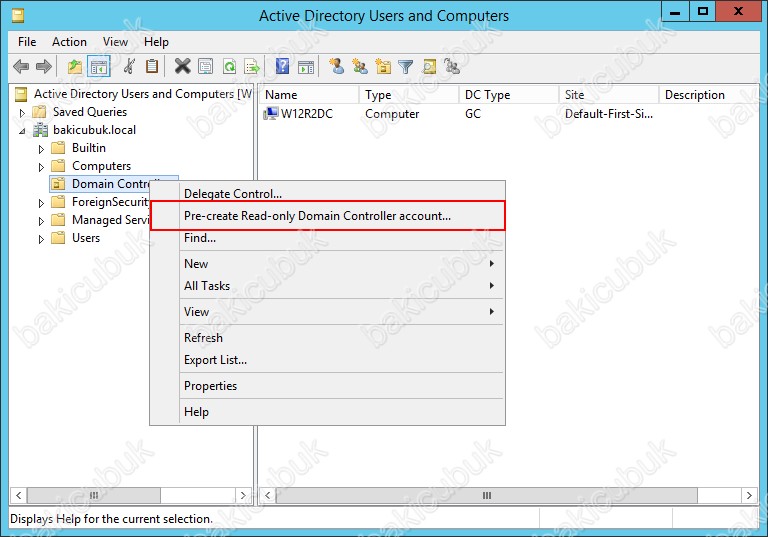Click the Cut scissors toolbar icon
768x537 pixels.
(129, 66)
